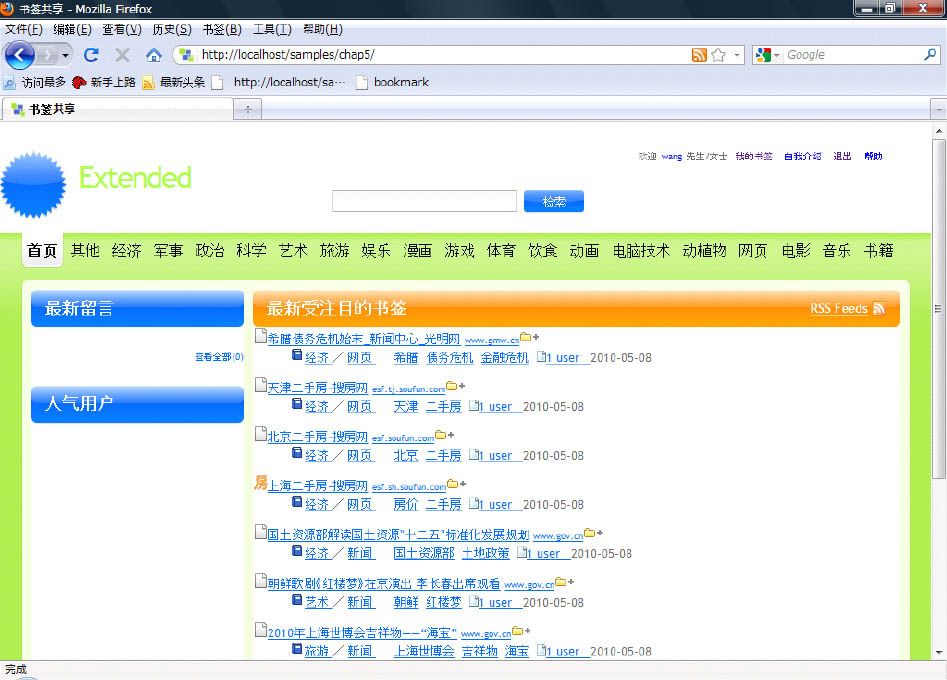
Task: Open the 查看(V) menu
Action: 121,29
